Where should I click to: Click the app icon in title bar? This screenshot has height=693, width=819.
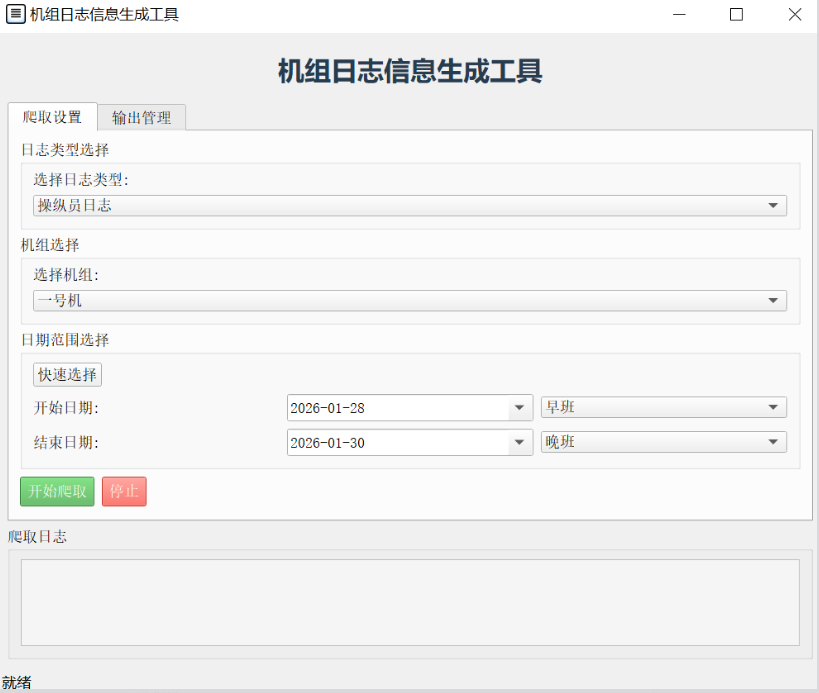pyautogui.click(x=16, y=15)
